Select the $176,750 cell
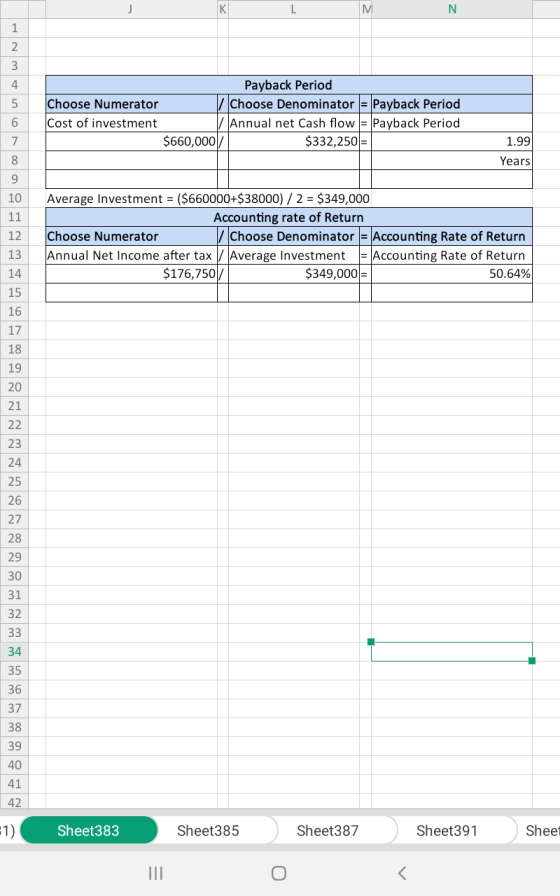Viewport: 560px width, 896px height. (x=131, y=274)
